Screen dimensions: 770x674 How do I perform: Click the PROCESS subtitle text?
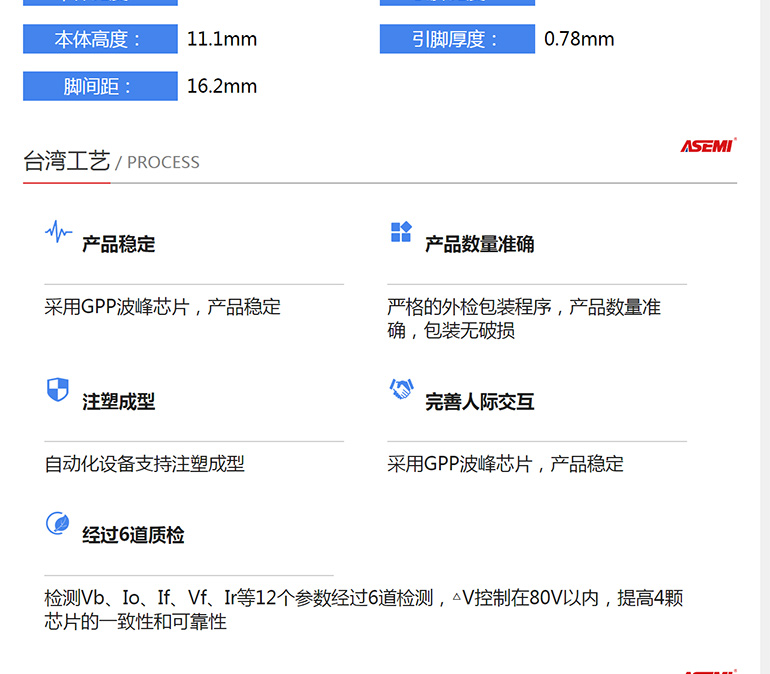[x=163, y=163]
